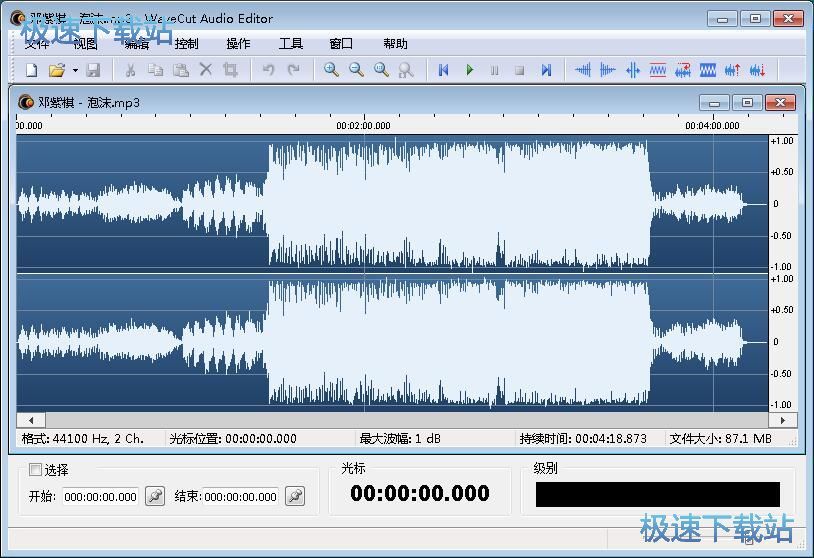Enable the 选择 checkbox
The width and height of the screenshot is (814, 558).
tap(36, 470)
